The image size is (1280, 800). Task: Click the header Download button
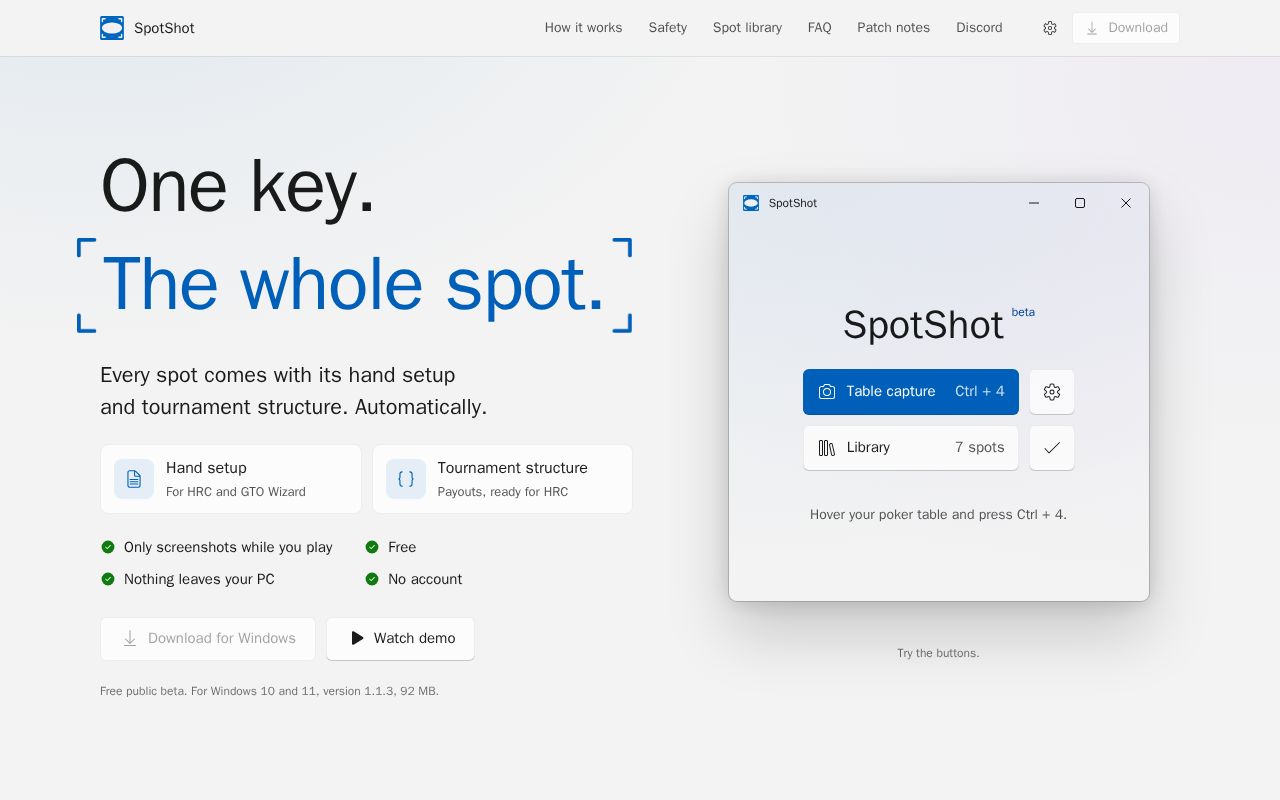point(1126,28)
